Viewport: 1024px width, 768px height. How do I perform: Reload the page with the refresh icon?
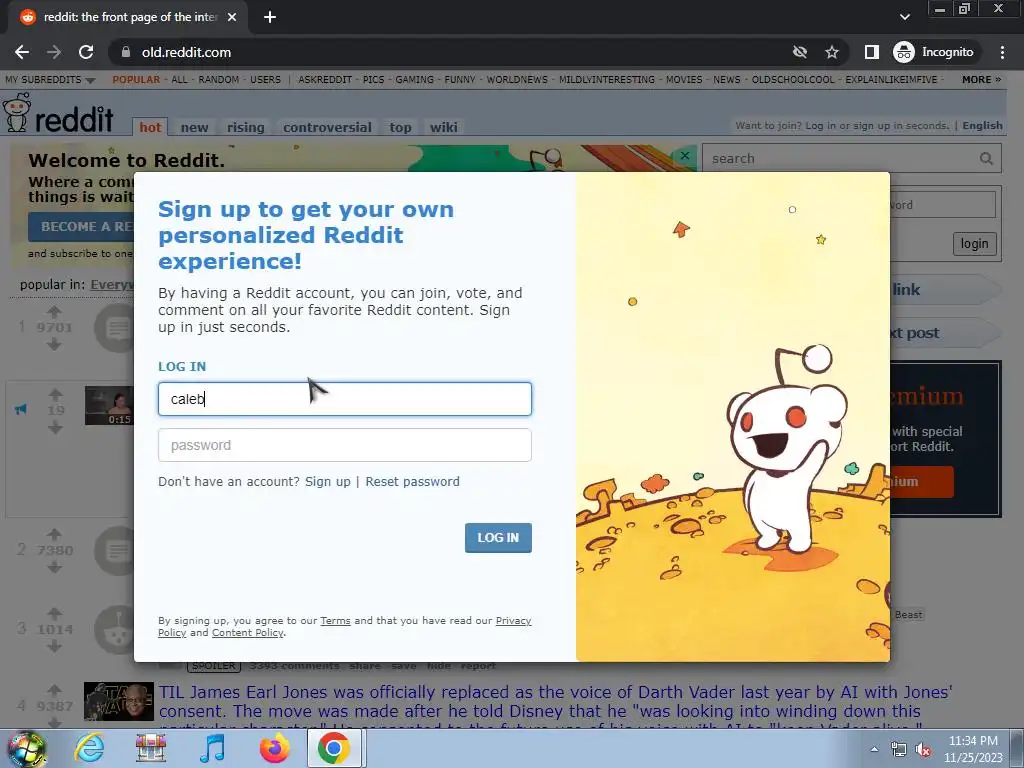coord(86,52)
